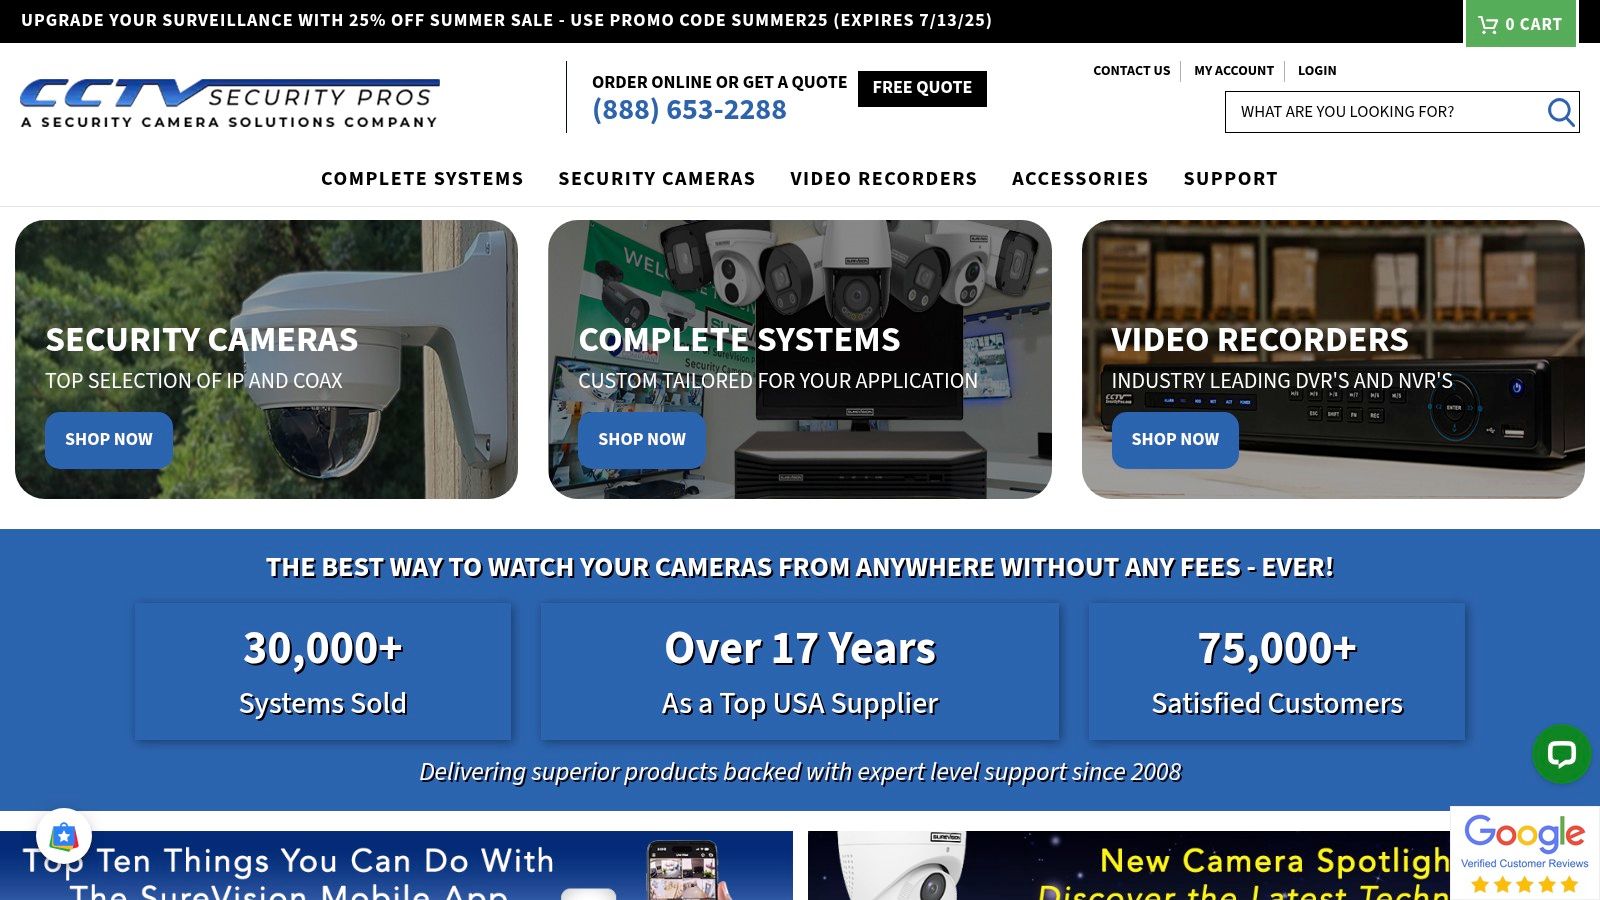The image size is (1600, 900).
Task: Click the CCTV Security Pros logo
Action: point(229,103)
